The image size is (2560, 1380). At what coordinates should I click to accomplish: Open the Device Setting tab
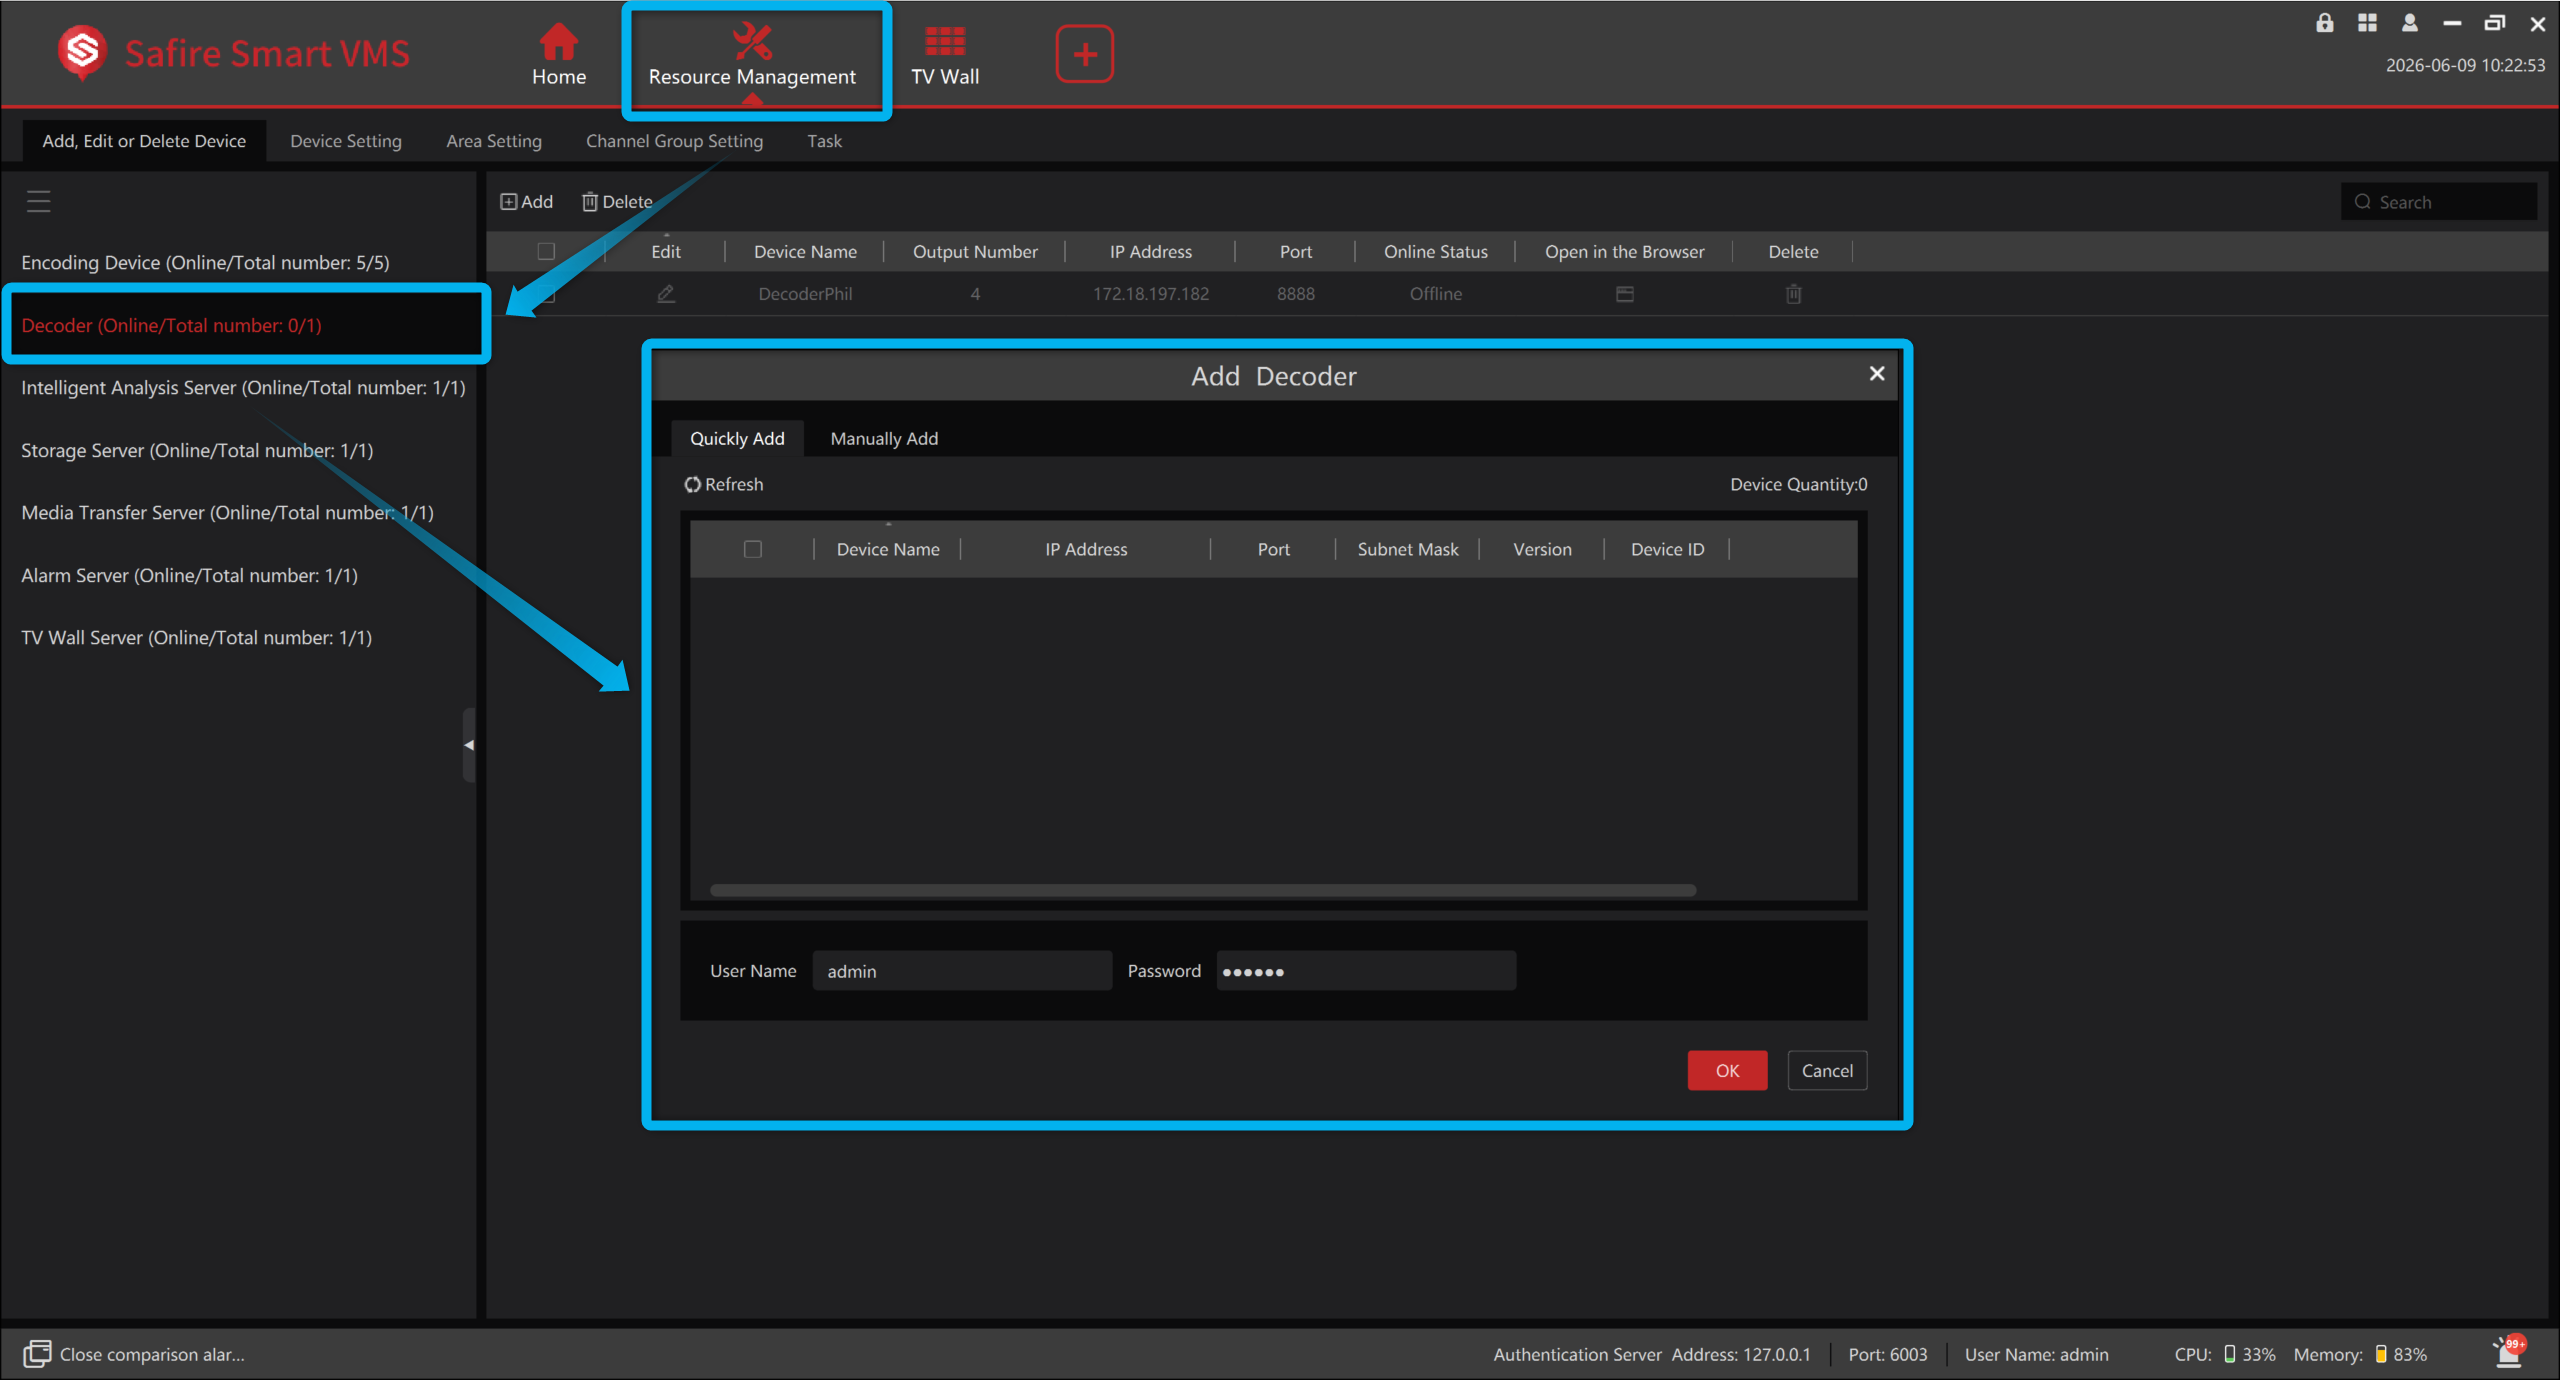(346, 141)
